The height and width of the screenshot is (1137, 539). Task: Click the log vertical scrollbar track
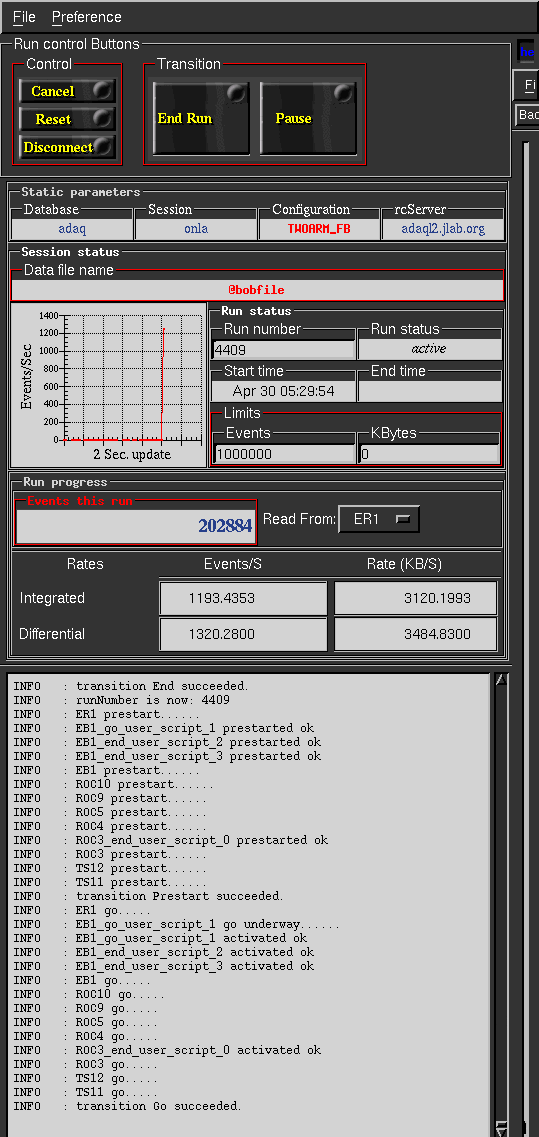[x=501, y=904]
